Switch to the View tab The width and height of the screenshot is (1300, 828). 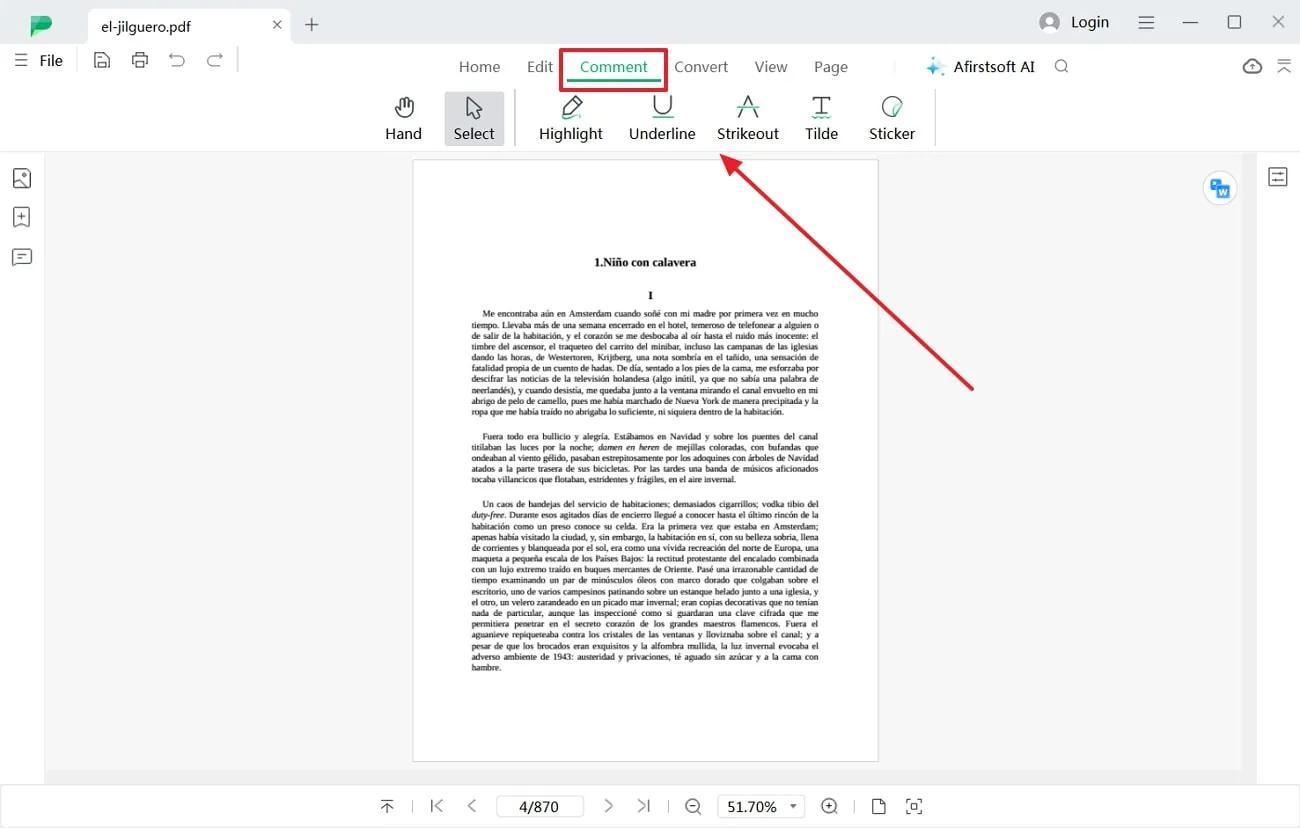pyautogui.click(x=771, y=67)
